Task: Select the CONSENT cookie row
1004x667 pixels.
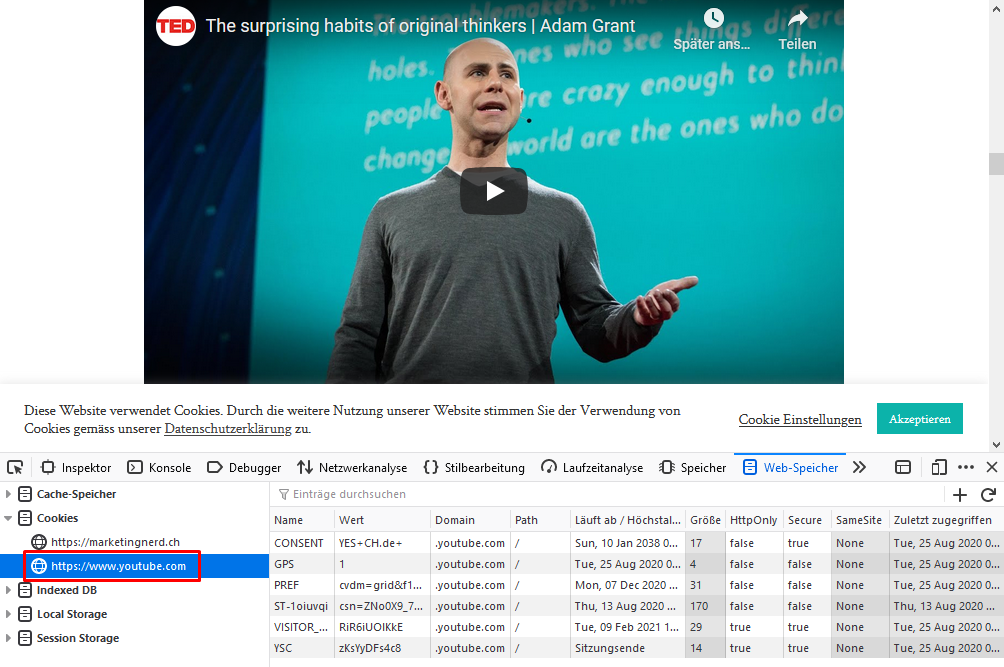Action: coord(636,543)
